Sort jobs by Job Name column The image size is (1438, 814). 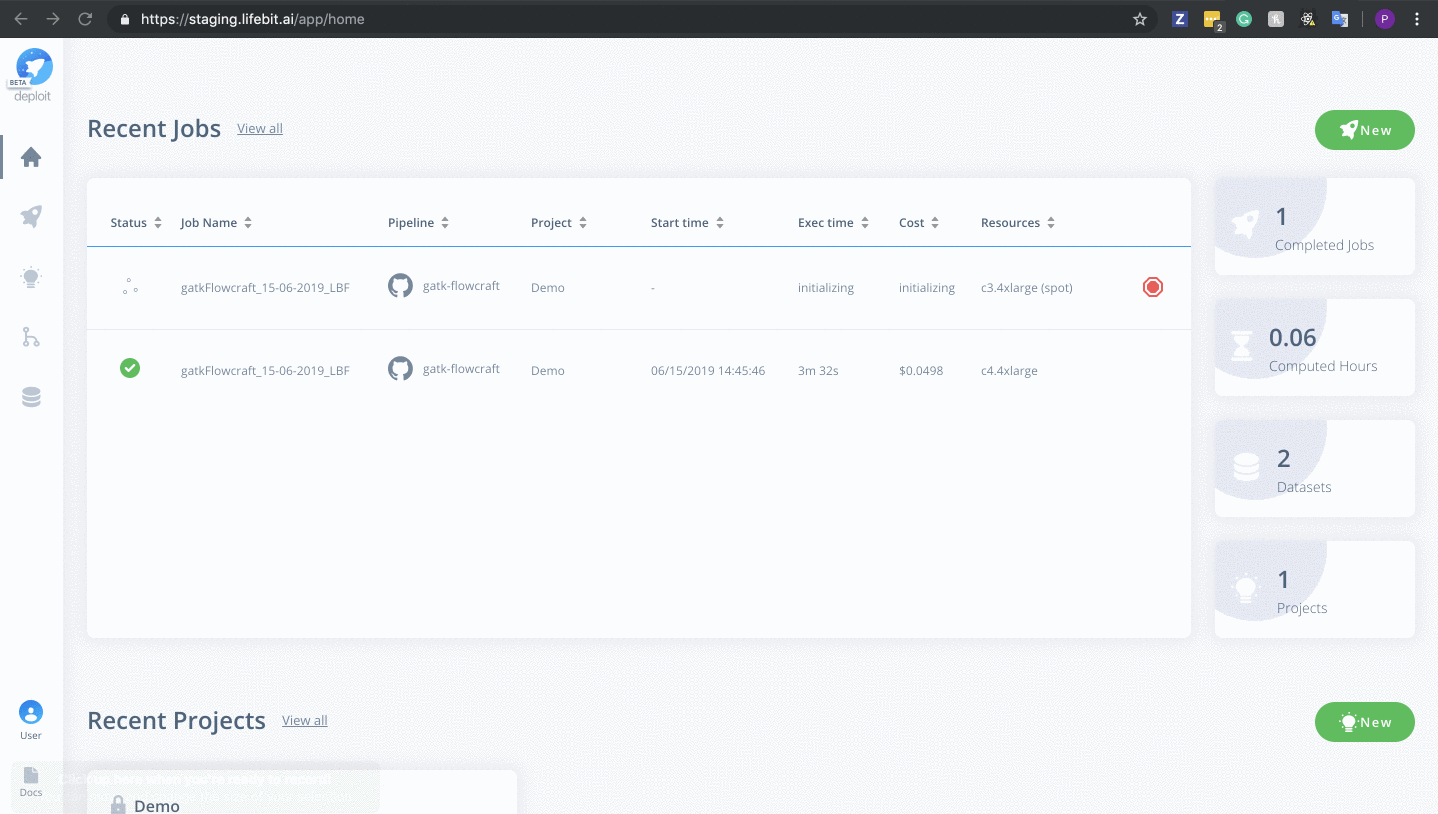pyautogui.click(x=216, y=223)
